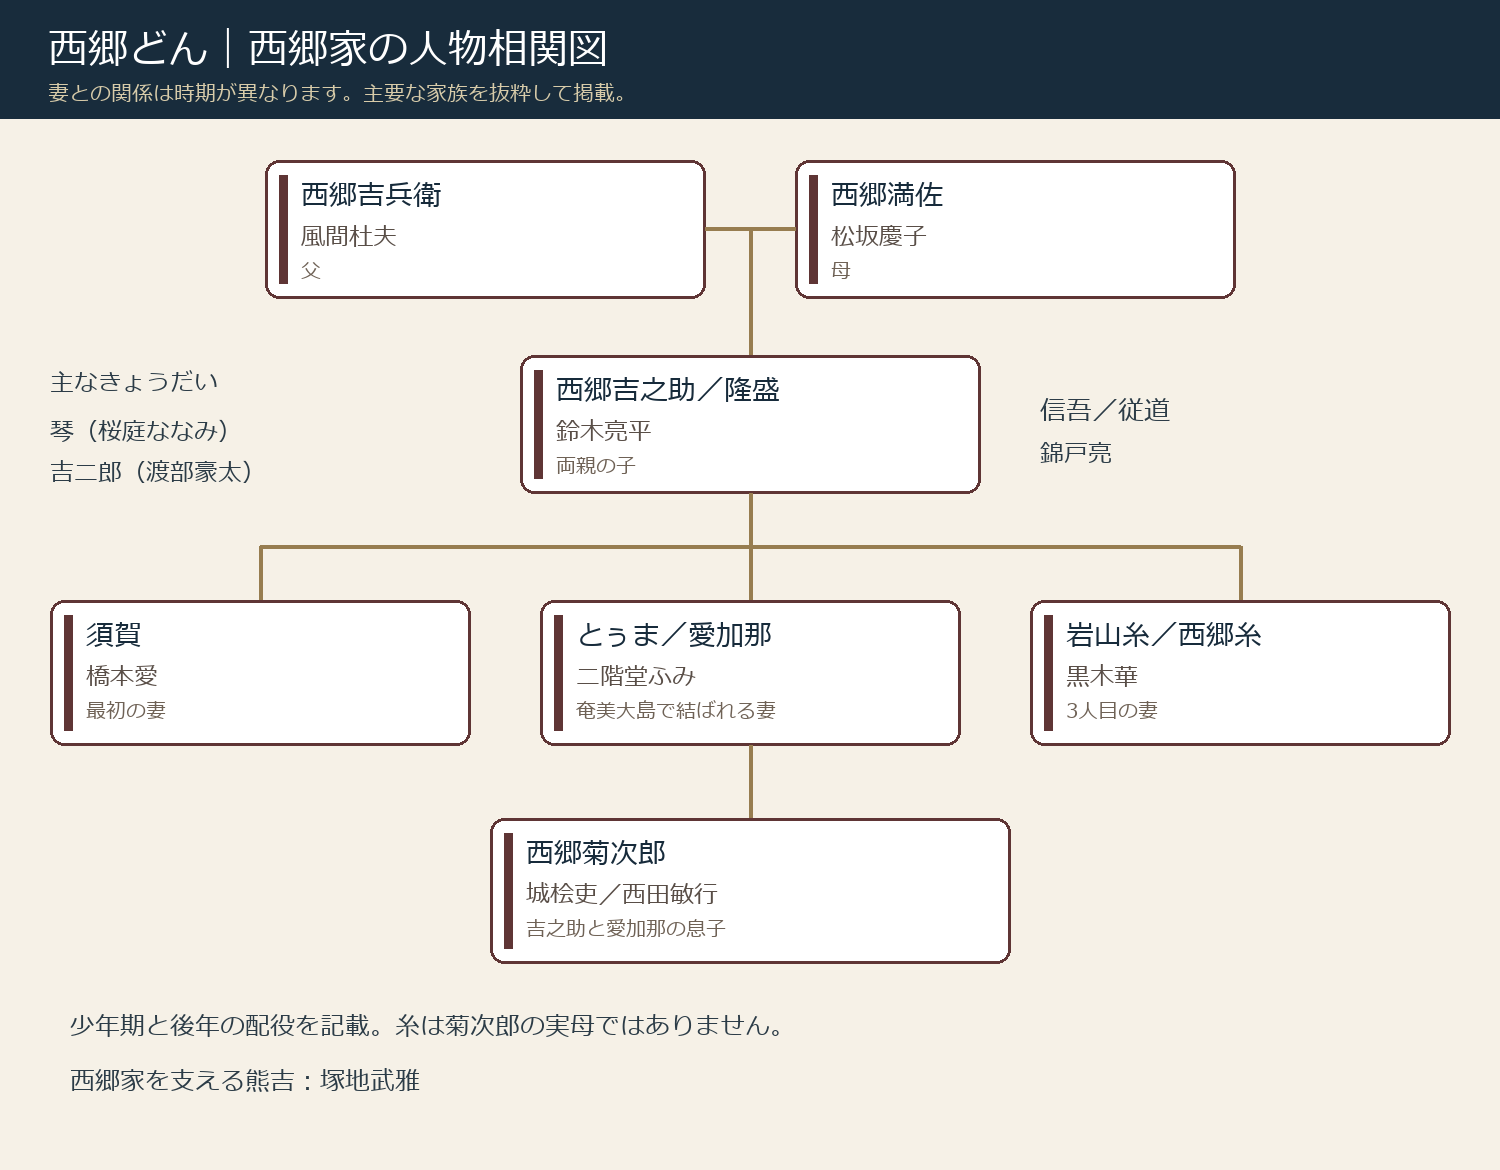Select the 西郷吉之助／隆盛 card
The image size is (1500, 1170).
coord(750,424)
